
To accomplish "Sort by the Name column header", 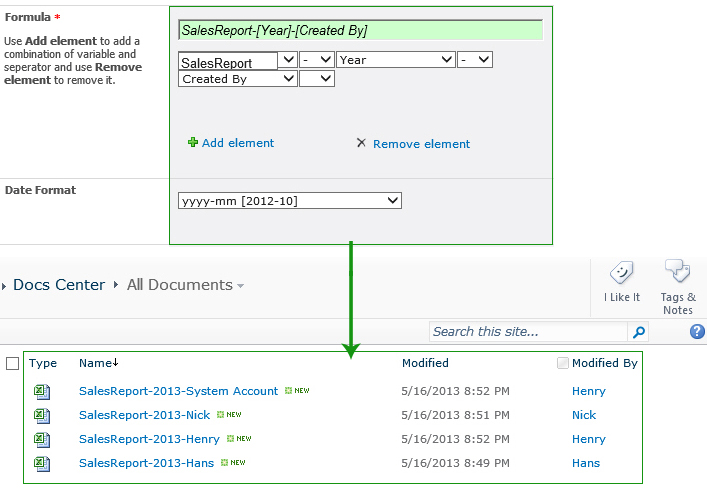I will click(97, 363).
